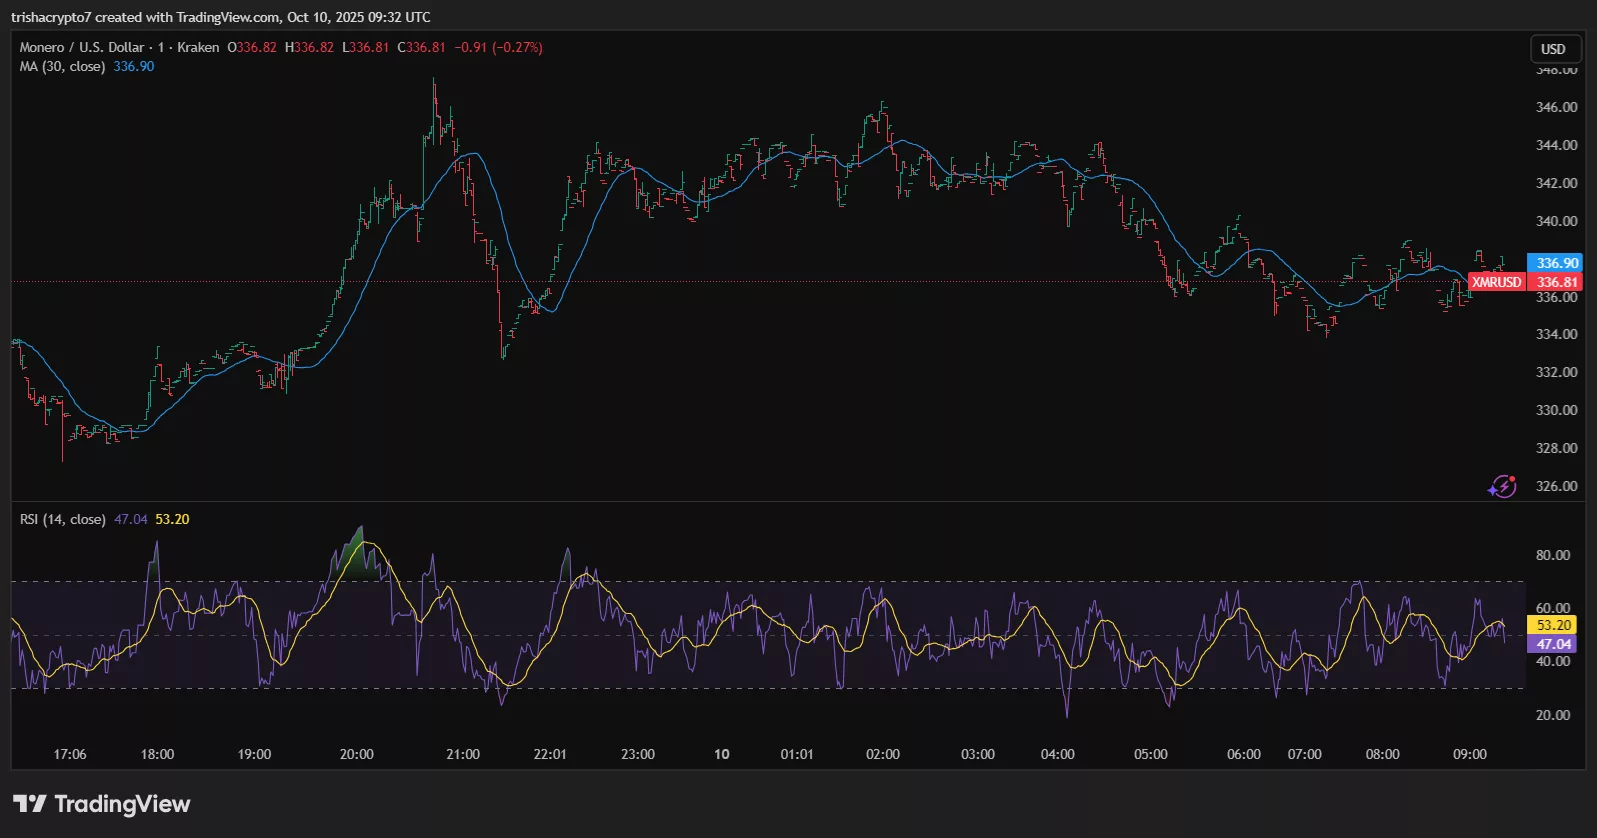1597x838 pixels.
Task: Click the 328.00 price scale label
Action: coord(1556,448)
